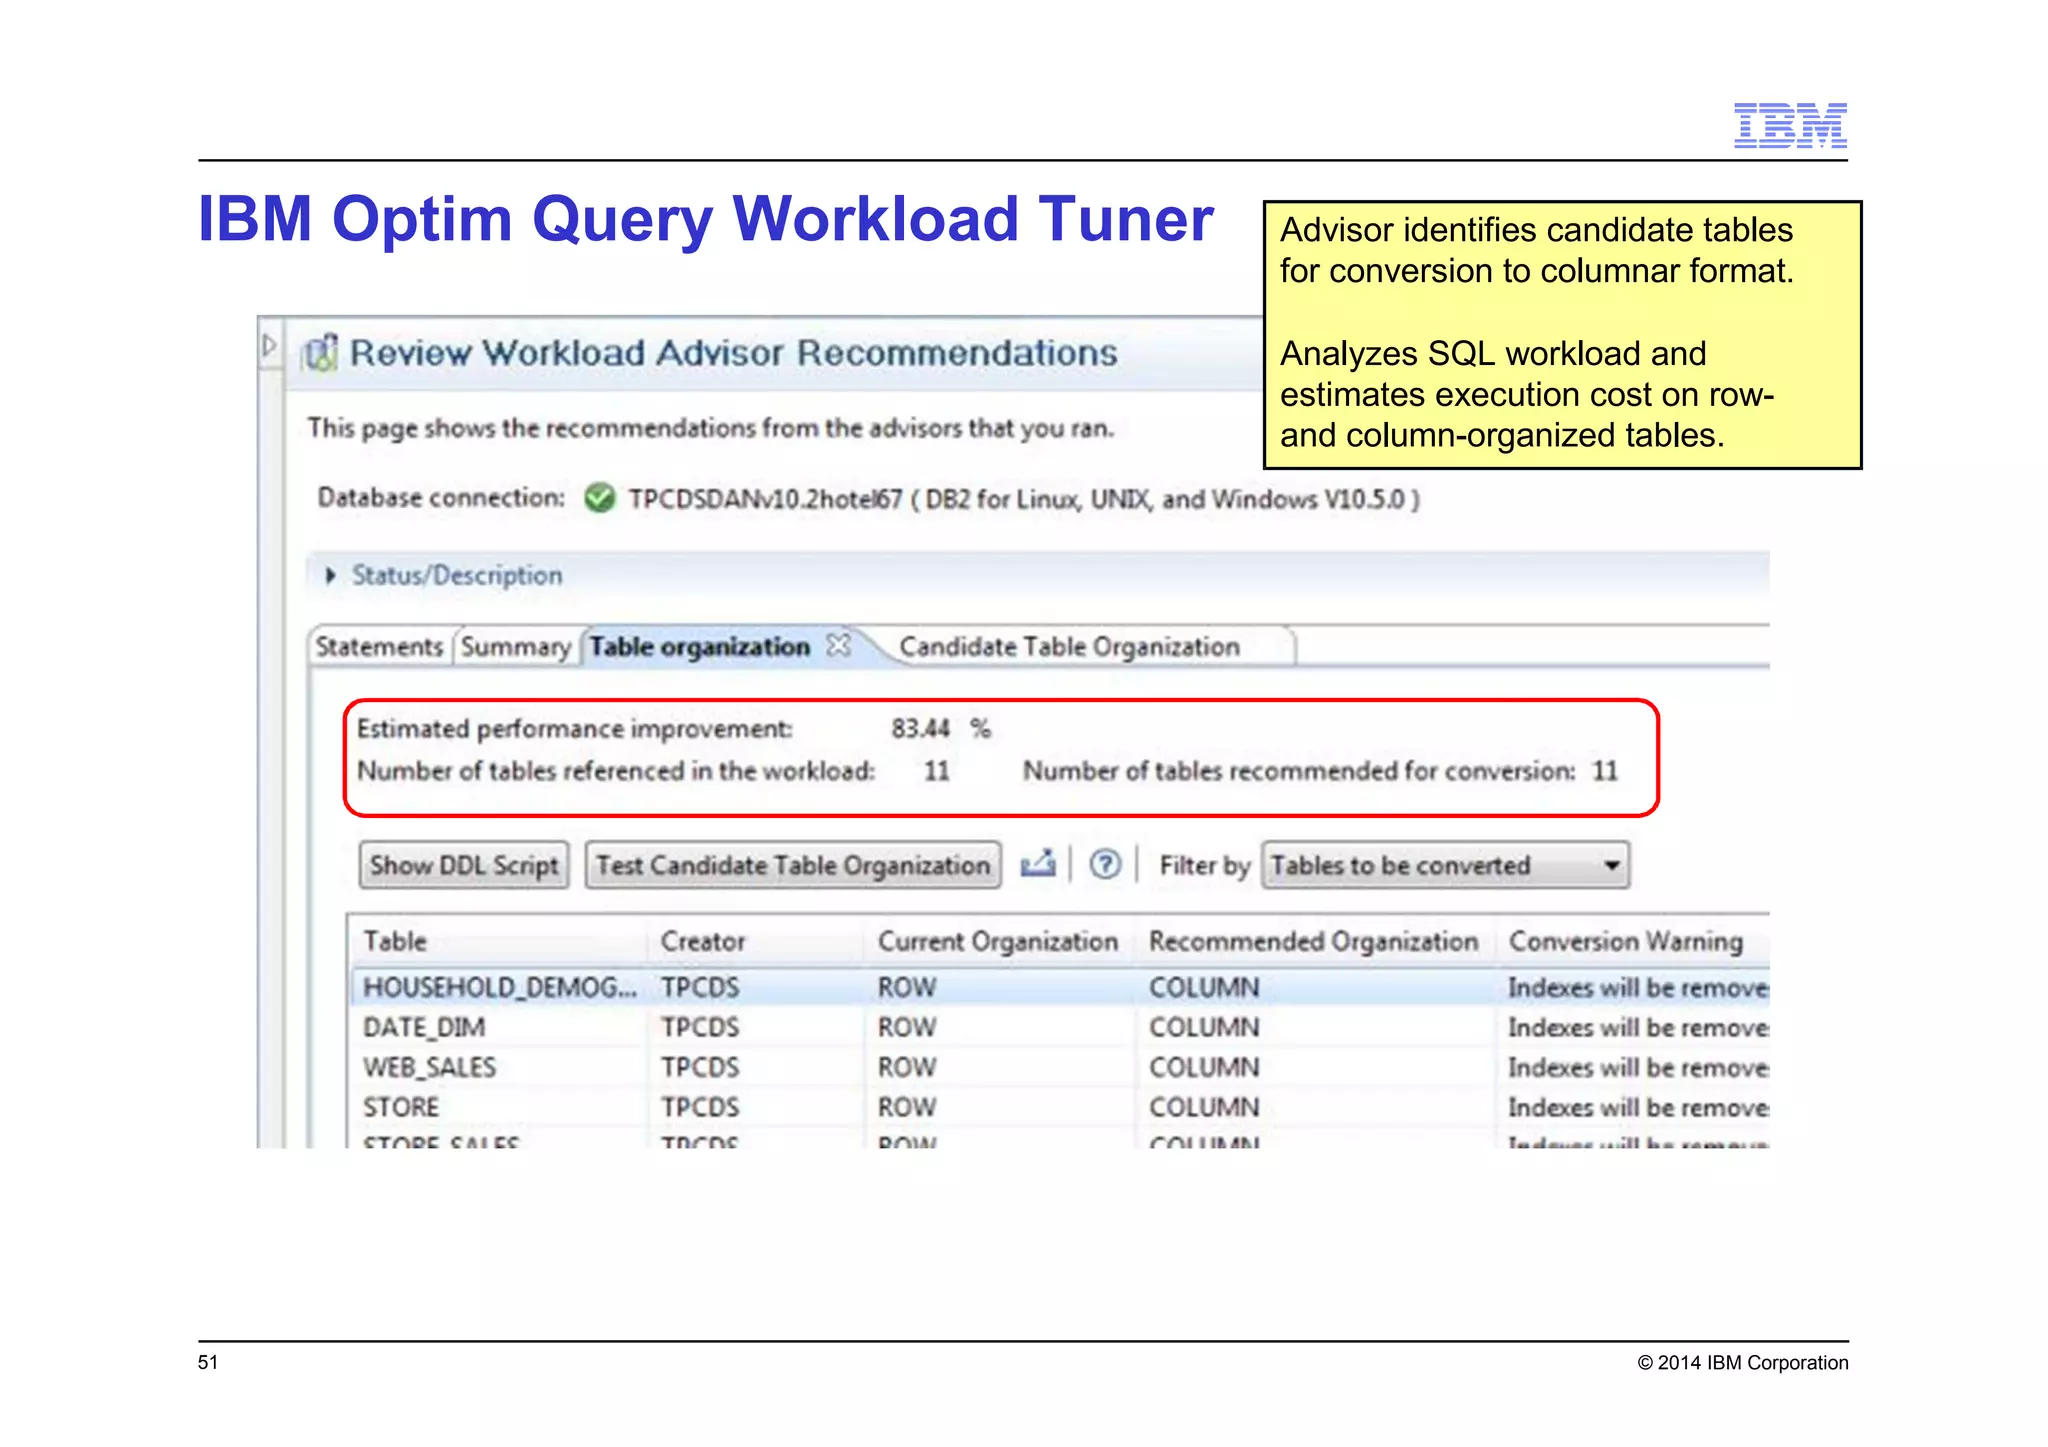Screen dimensions: 2048x1447
Task: Click the green database connection status icon
Action: [x=599, y=498]
